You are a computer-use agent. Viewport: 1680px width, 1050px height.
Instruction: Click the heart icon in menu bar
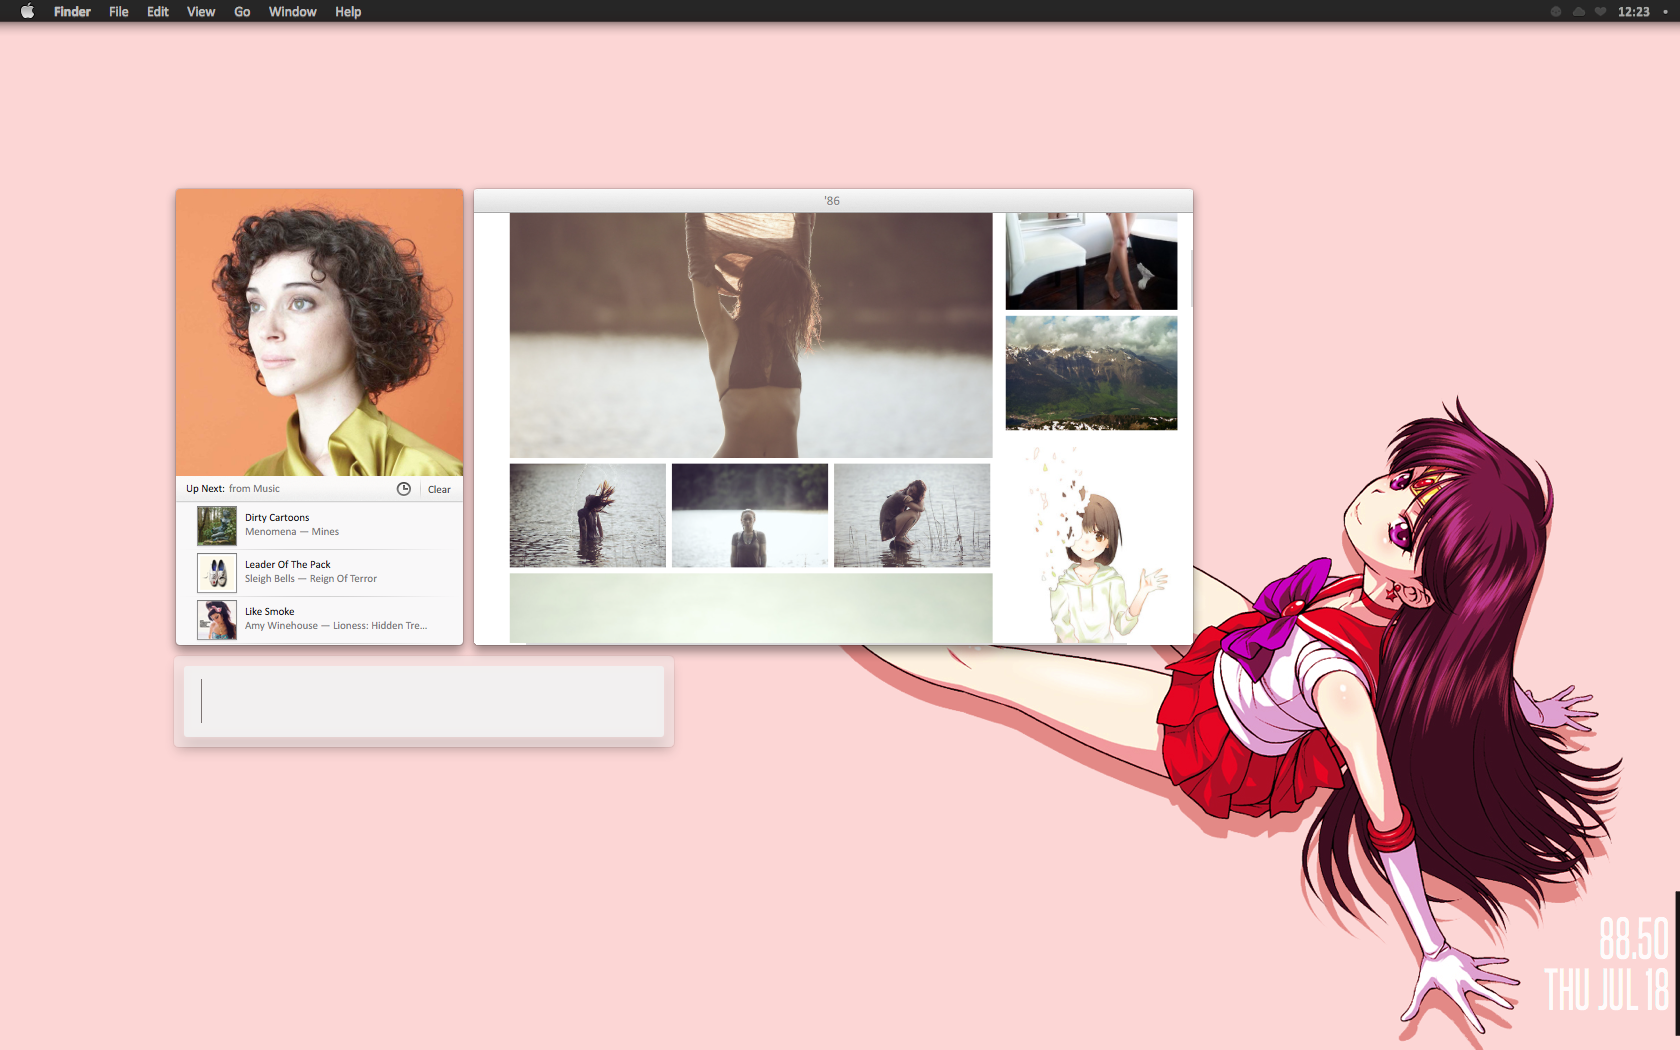(x=1600, y=12)
